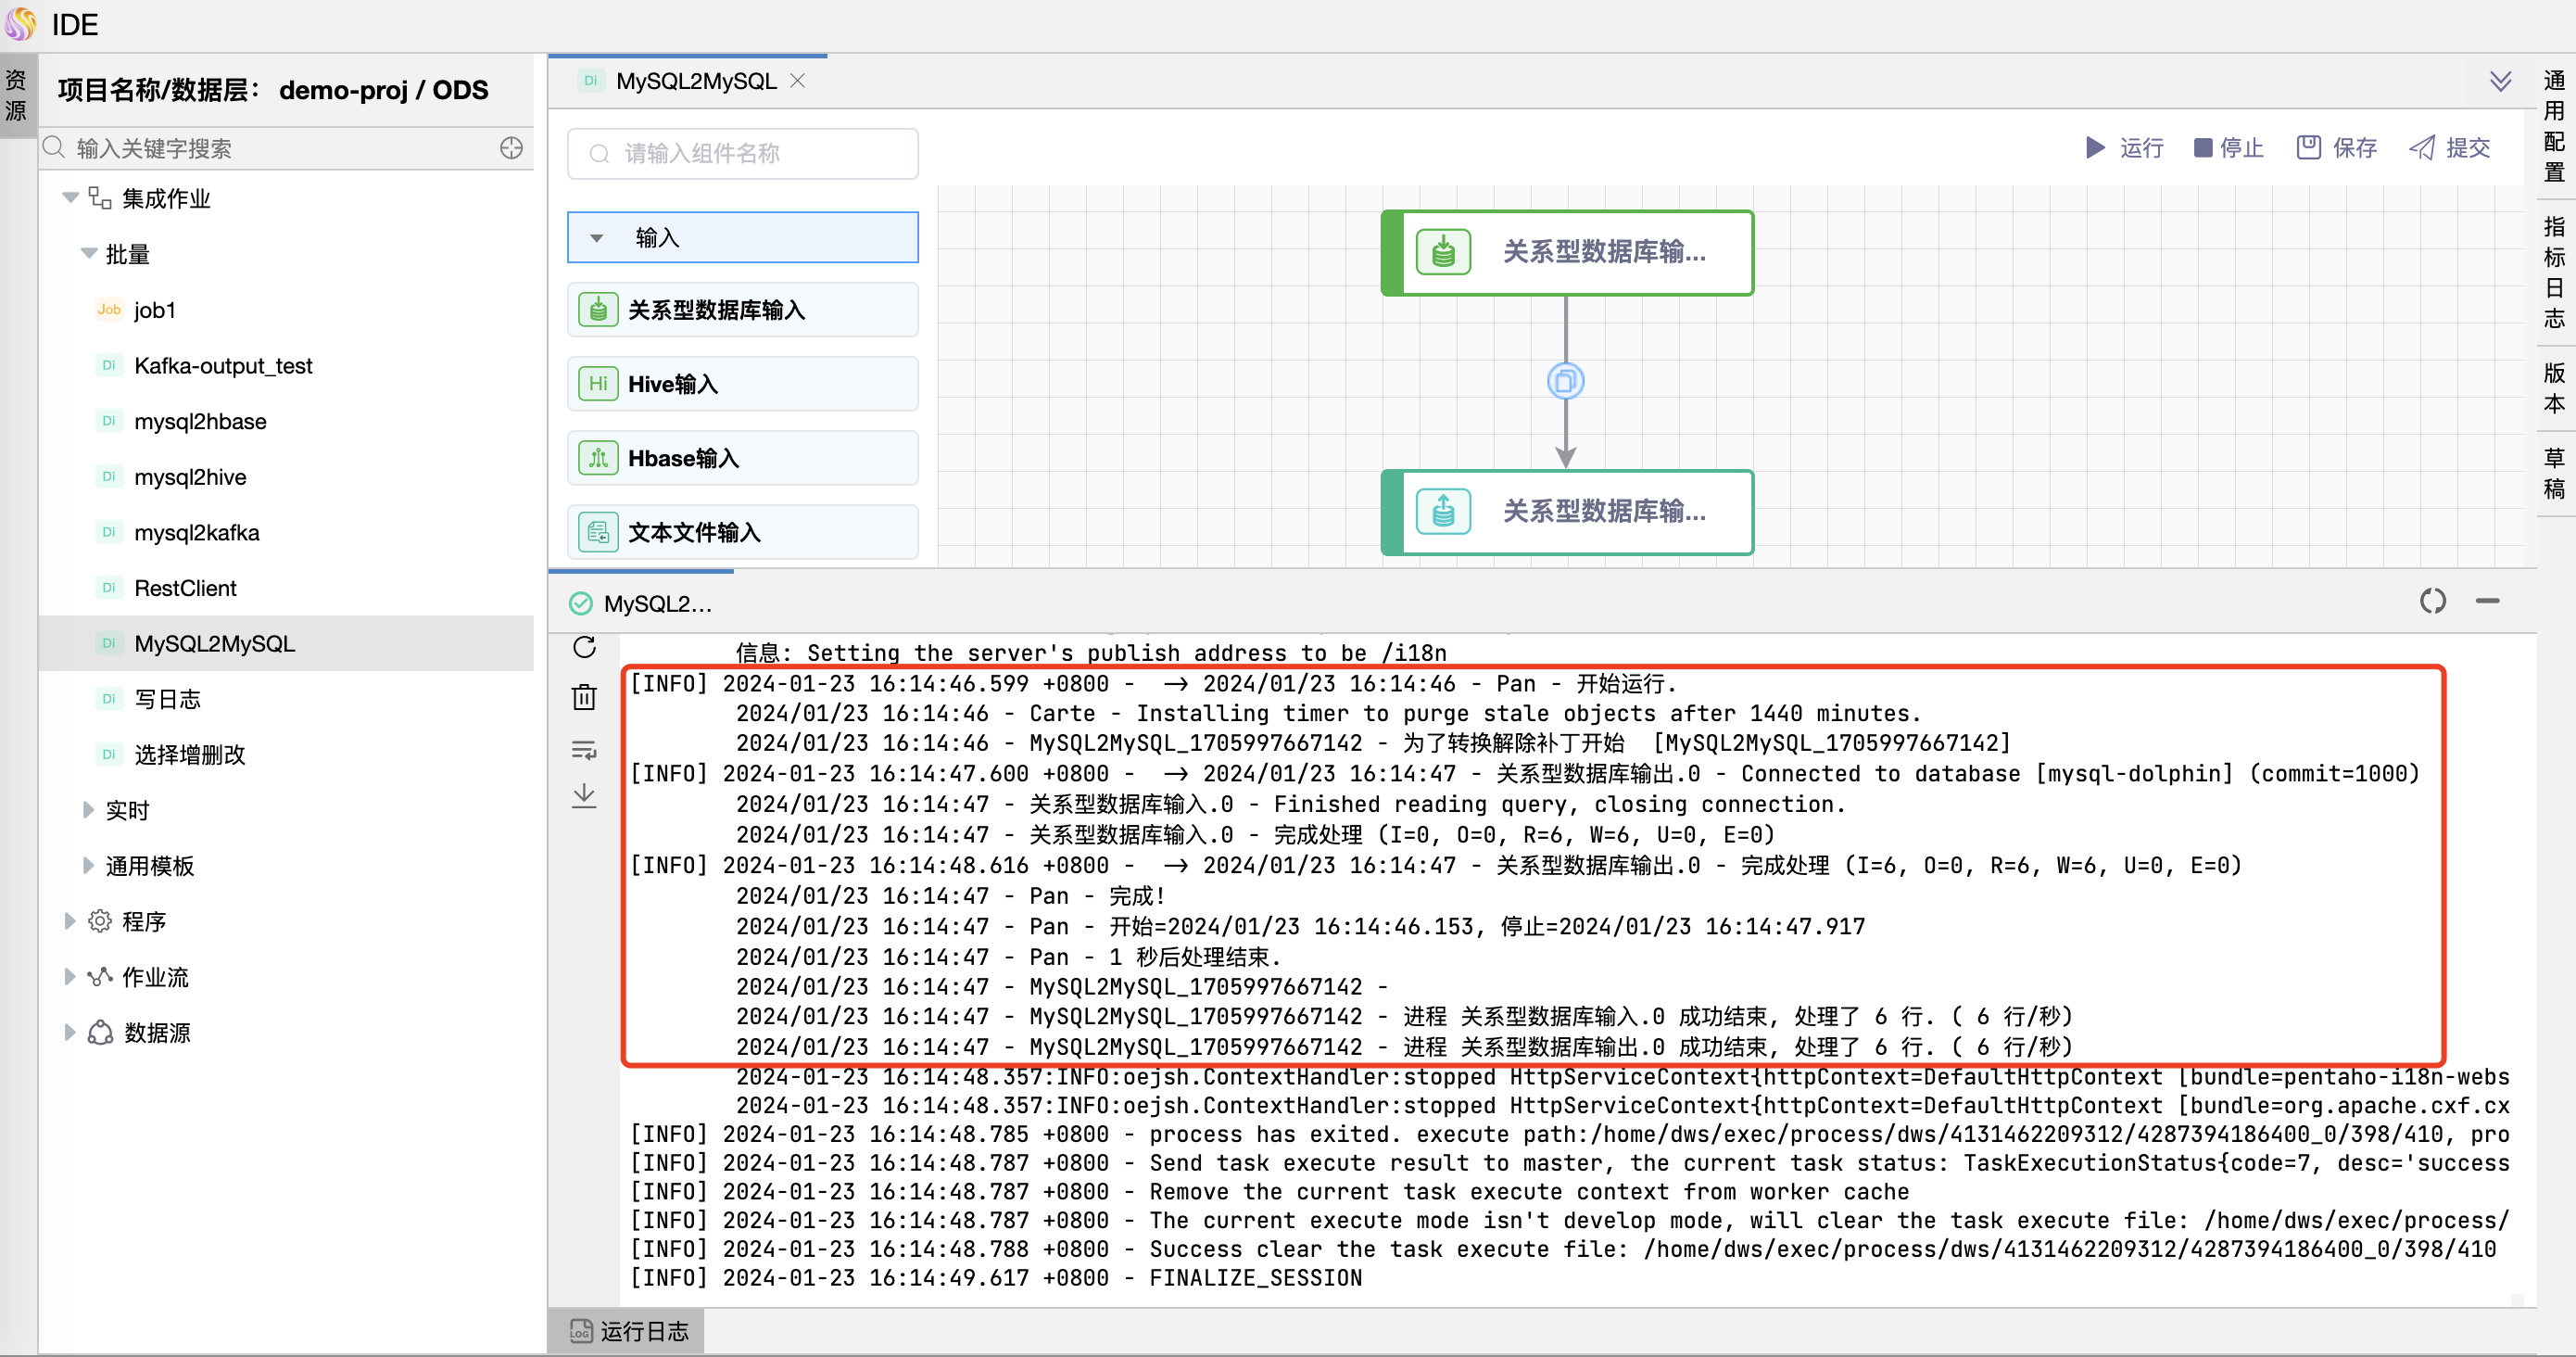Viewport: 2576px width, 1357px height.
Task: Collapse the 输入 component category
Action: click(x=597, y=237)
